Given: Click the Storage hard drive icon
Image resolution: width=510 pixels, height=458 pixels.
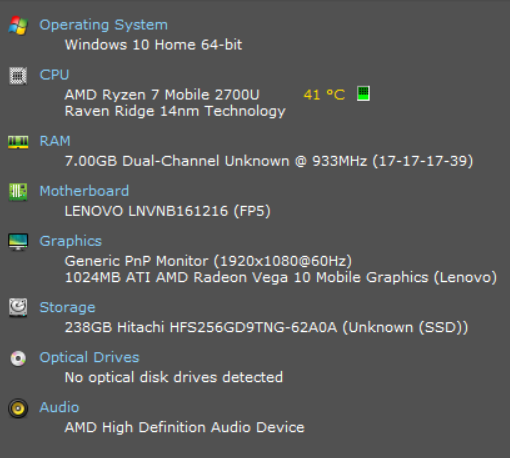Looking at the screenshot, I should pos(18,307).
